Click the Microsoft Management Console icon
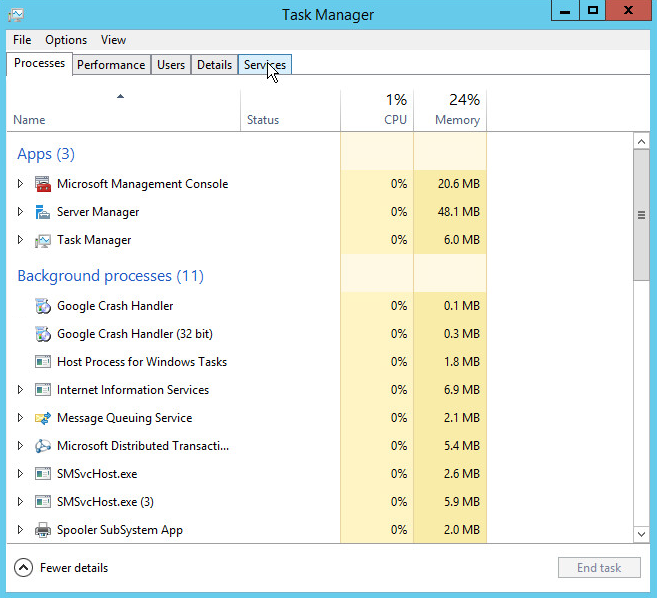The image size is (657, 598). (x=42, y=184)
